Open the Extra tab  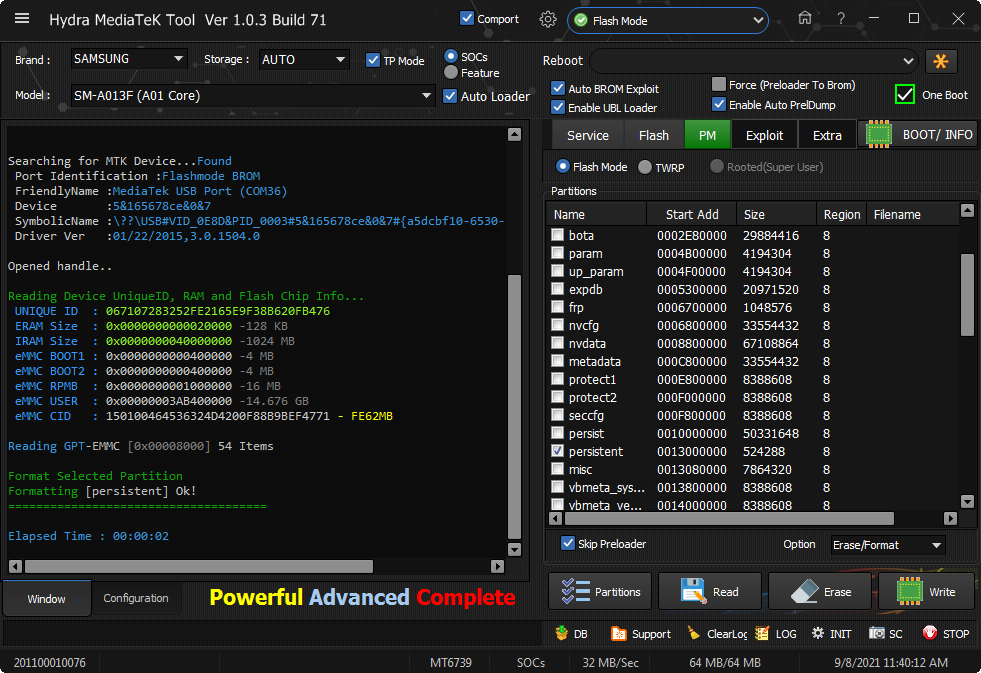click(x=827, y=135)
